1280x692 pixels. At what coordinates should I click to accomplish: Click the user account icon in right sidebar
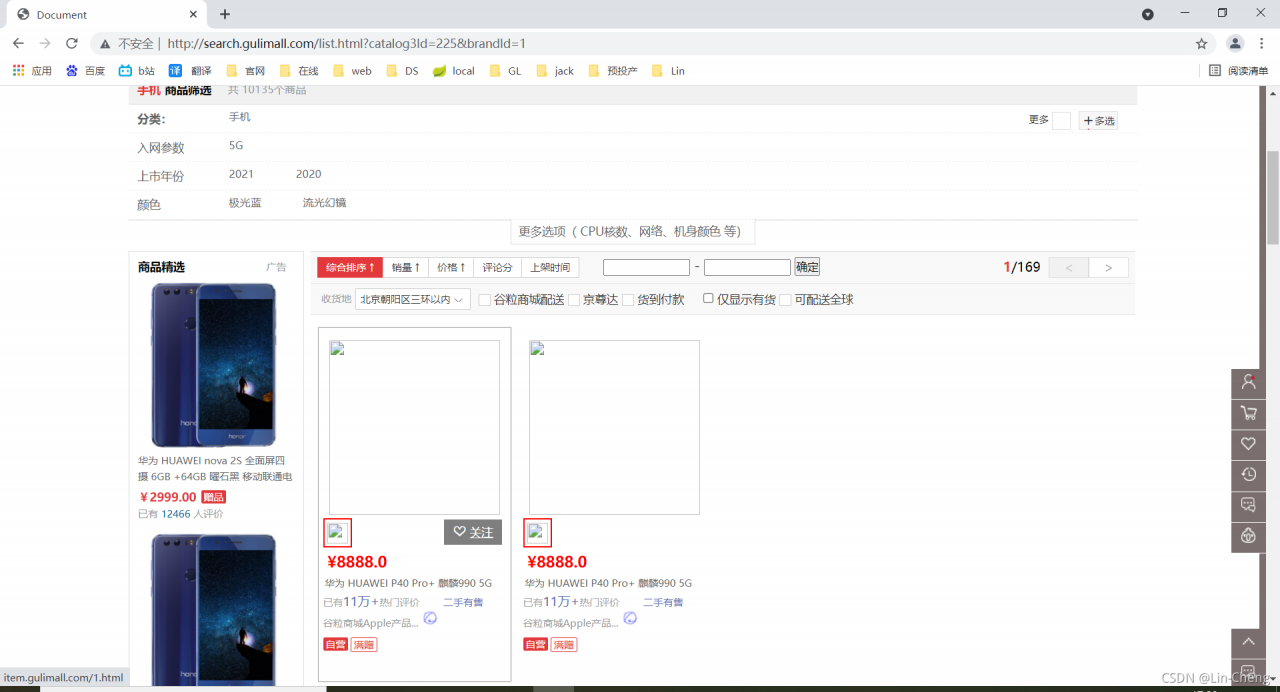[x=1248, y=382]
